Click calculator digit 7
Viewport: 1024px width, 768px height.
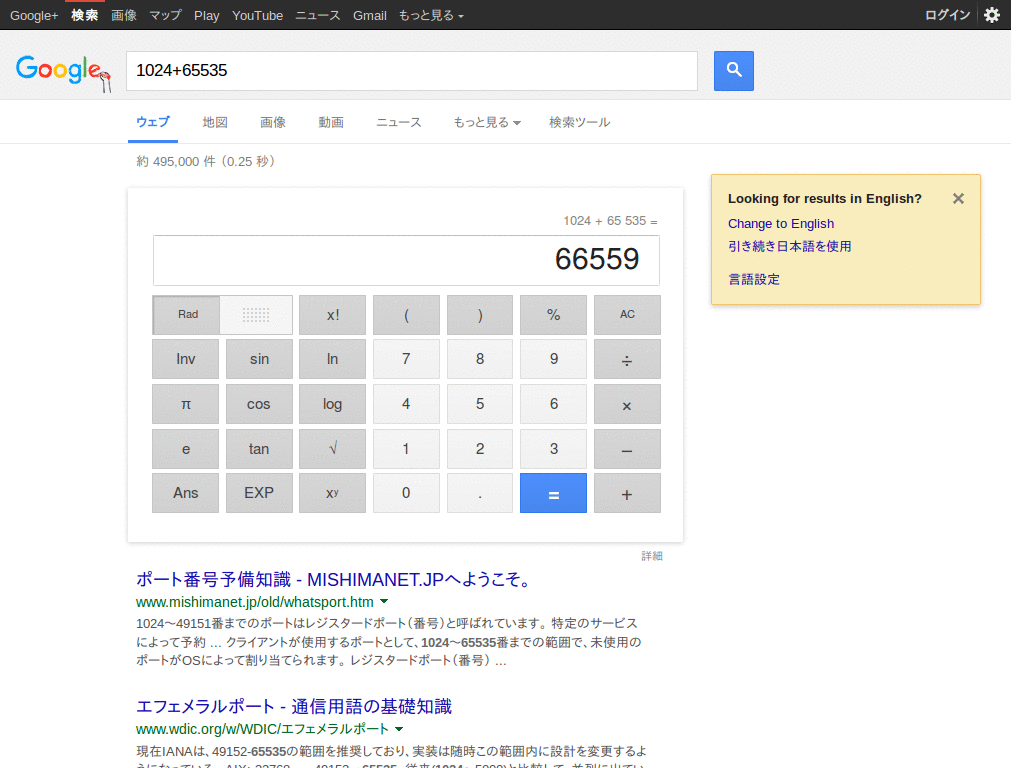point(406,359)
